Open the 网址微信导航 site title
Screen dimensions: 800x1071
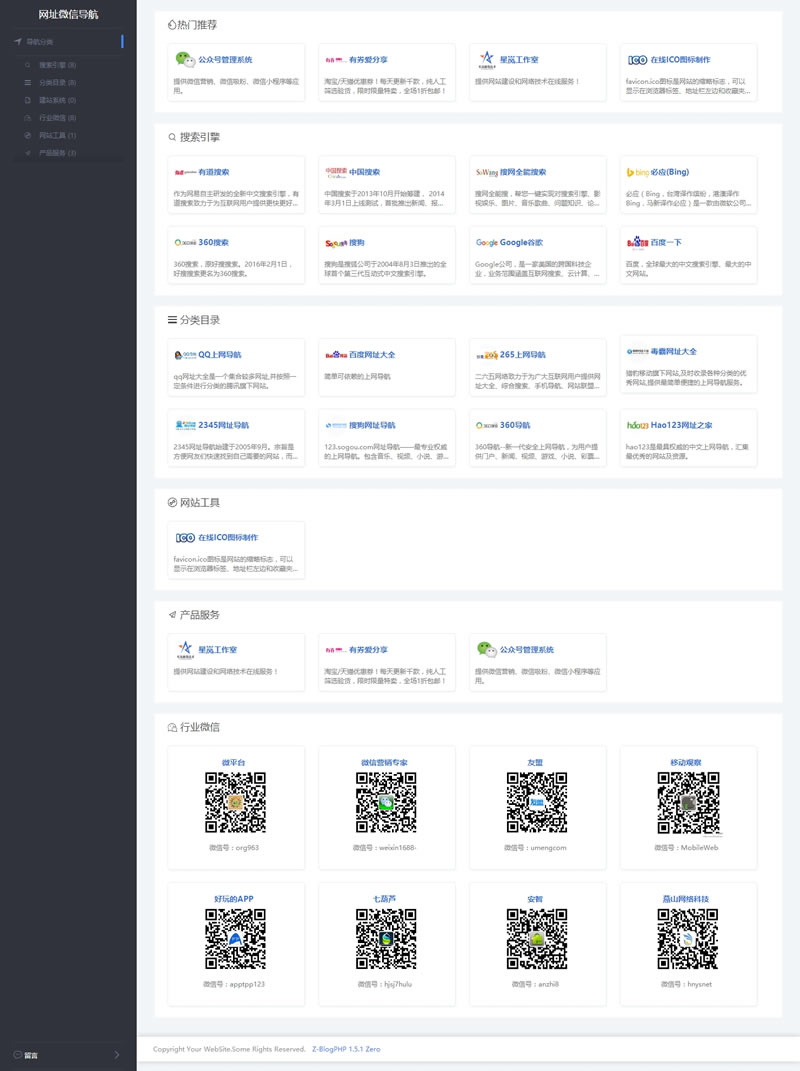(x=68, y=14)
